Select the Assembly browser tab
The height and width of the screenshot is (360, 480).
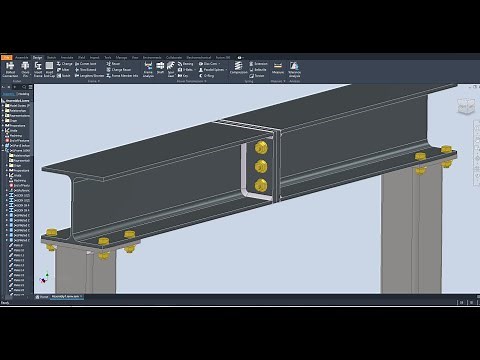tap(8, 94)
